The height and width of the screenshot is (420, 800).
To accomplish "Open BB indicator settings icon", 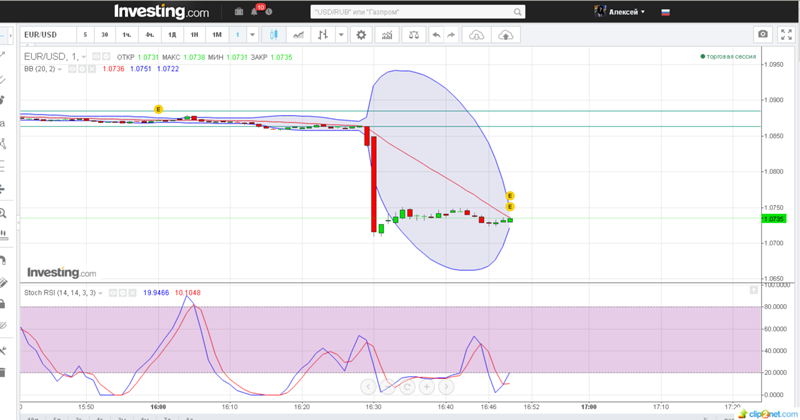I will [82, 69].
